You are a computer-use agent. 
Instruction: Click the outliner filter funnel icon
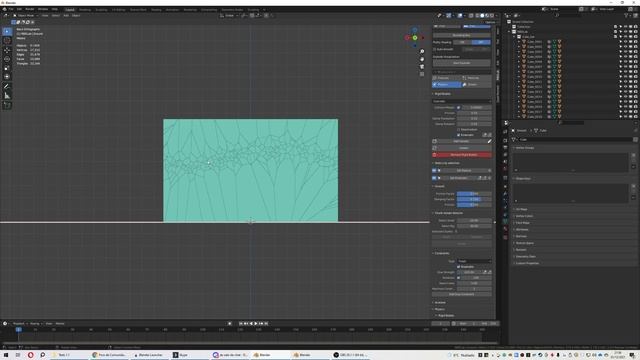pyautogui.click(x=626, y=16)
